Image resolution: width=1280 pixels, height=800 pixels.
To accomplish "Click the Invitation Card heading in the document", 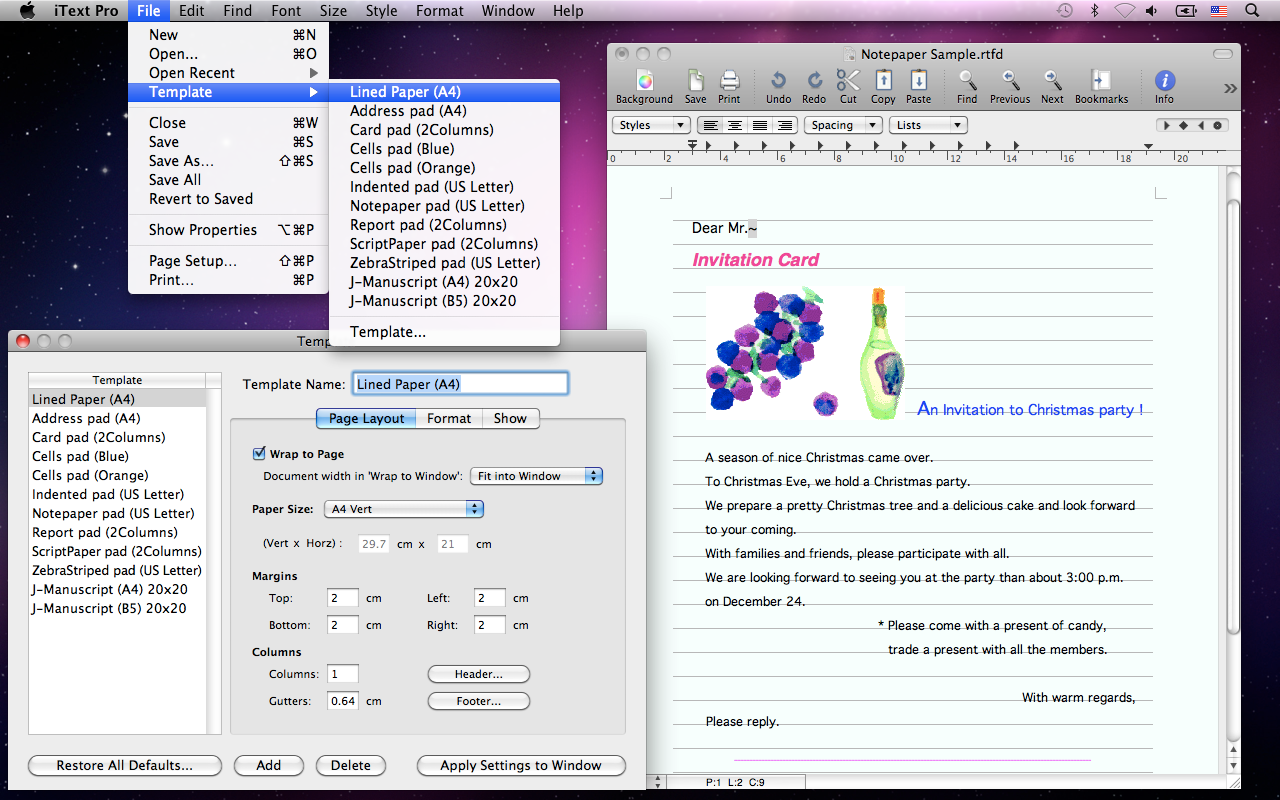I will tap(755, 260).
